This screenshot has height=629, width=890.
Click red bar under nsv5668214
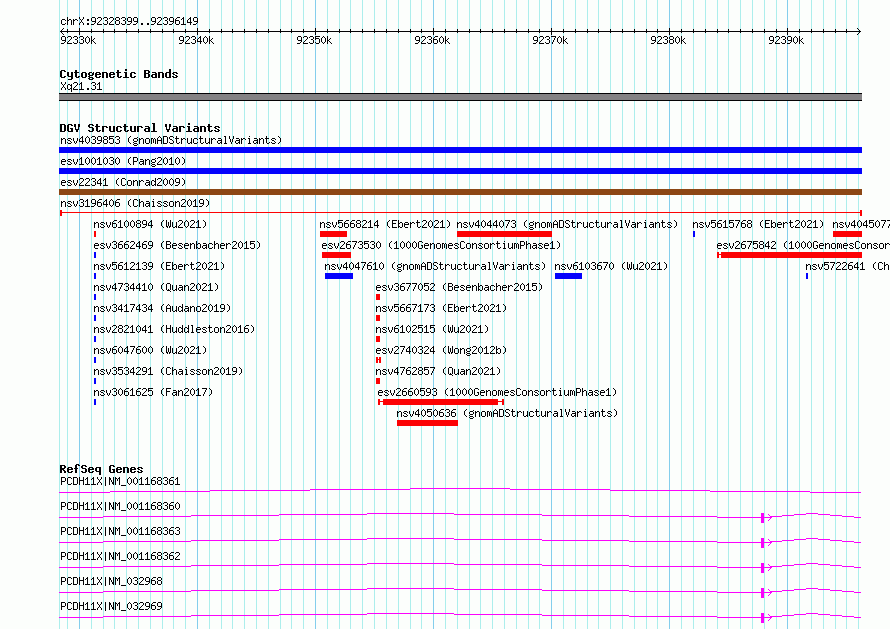(333, 234)
